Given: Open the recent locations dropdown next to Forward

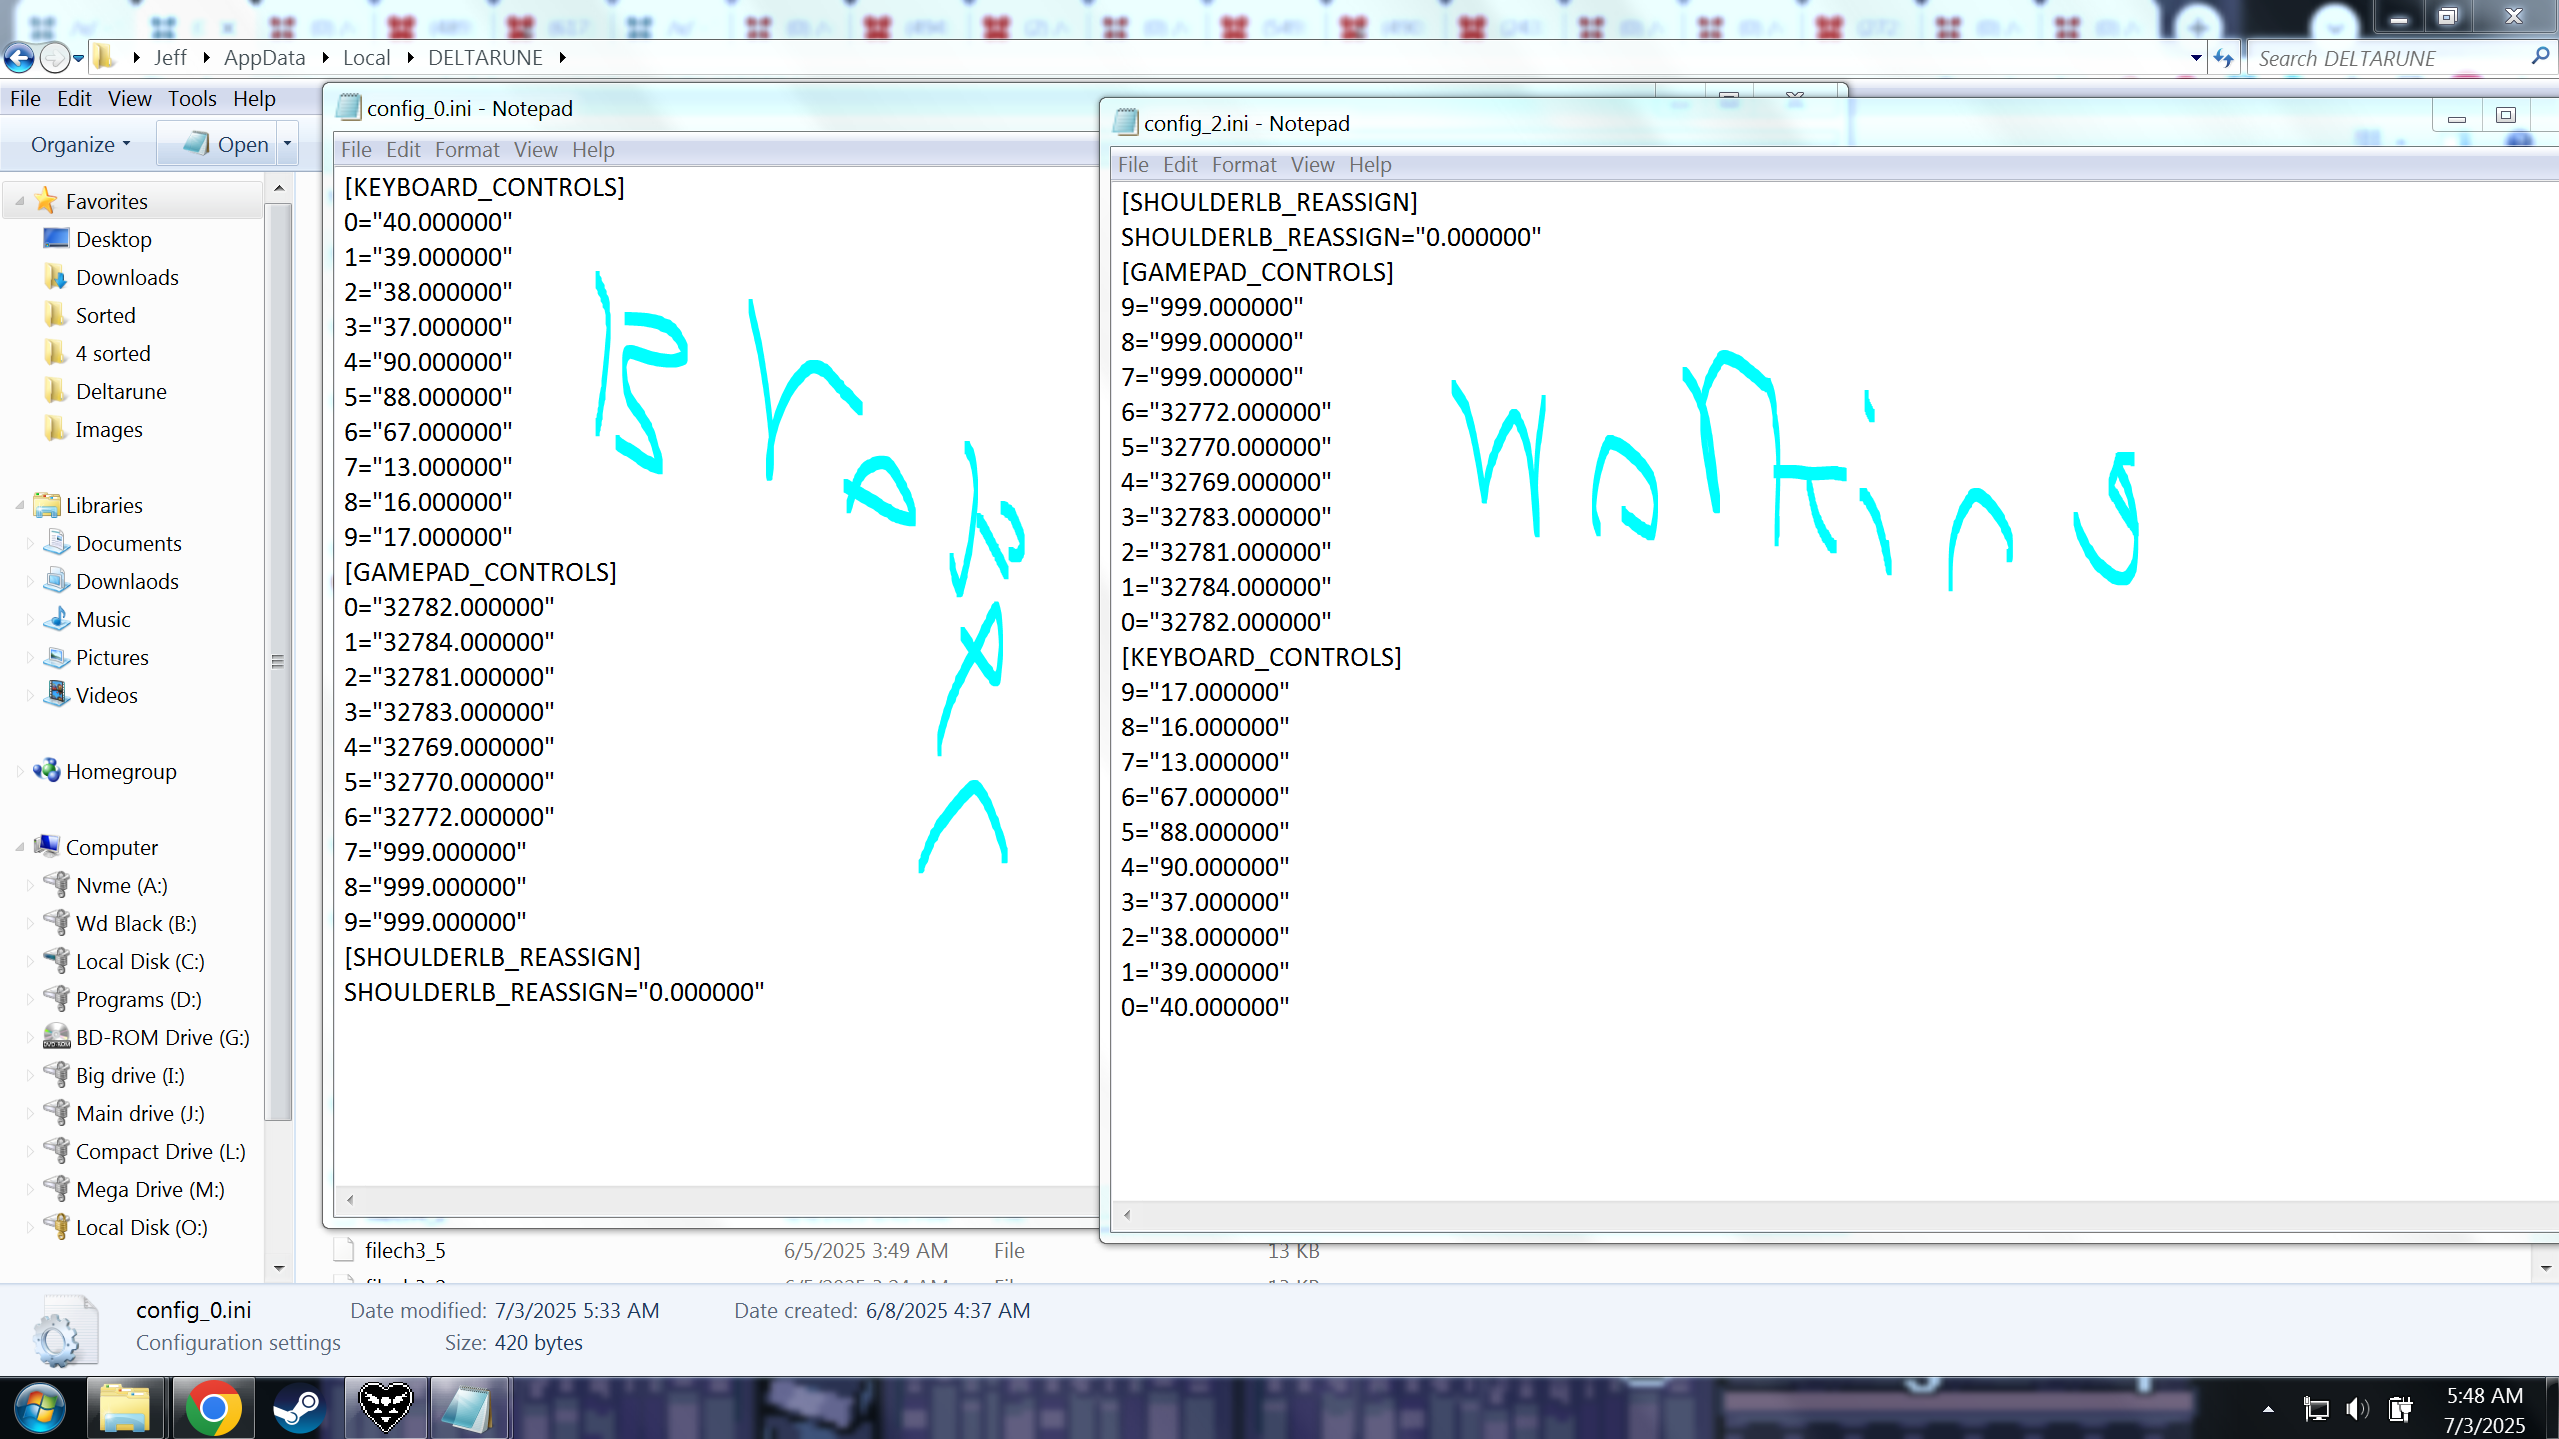Looking at the screenshot, I should [x=79, y=59].
